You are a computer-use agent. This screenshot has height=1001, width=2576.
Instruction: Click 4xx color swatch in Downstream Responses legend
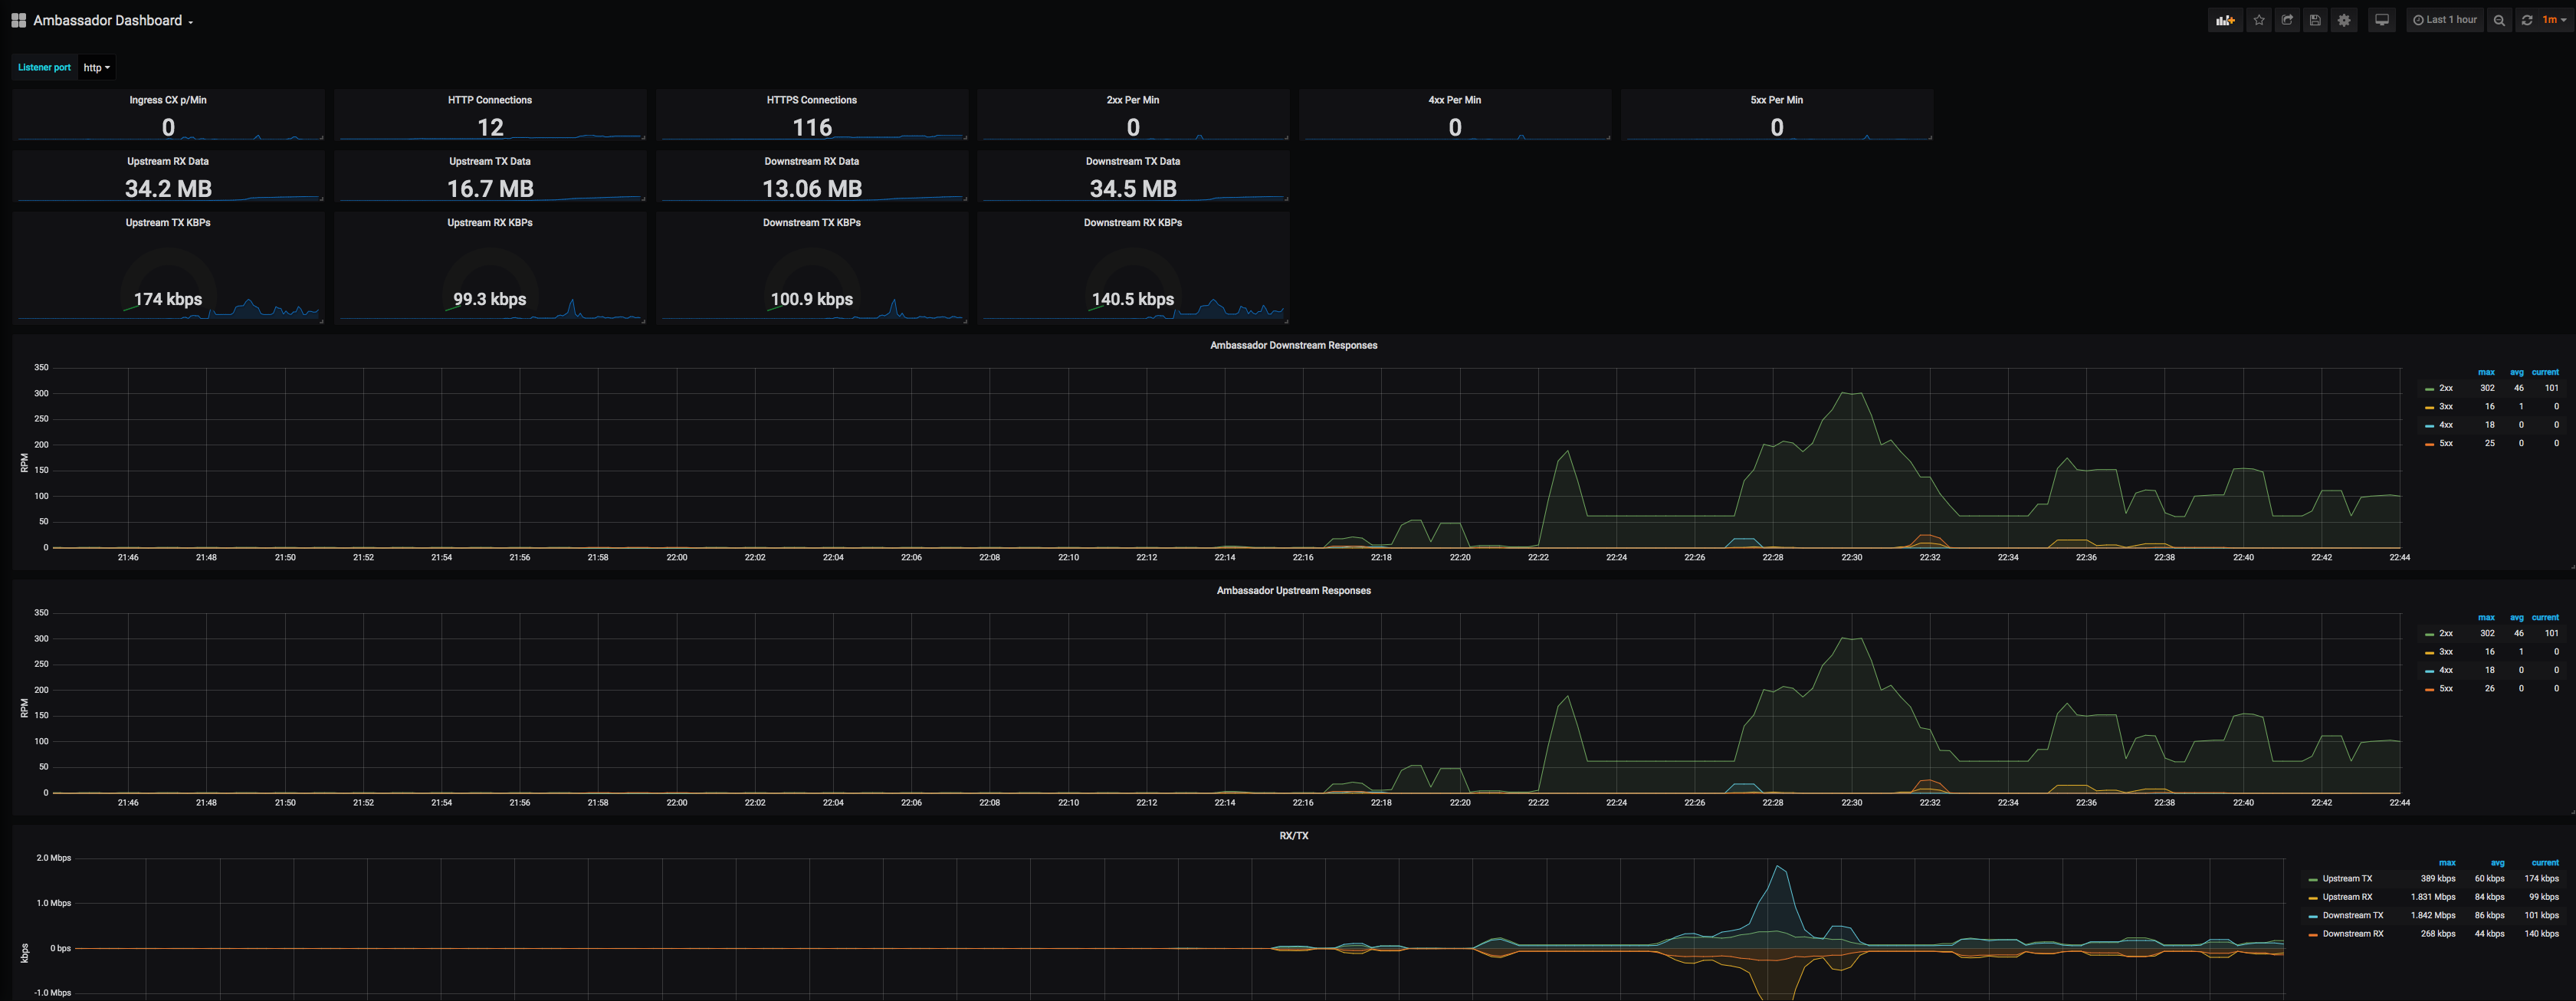tap(2429, 426)
